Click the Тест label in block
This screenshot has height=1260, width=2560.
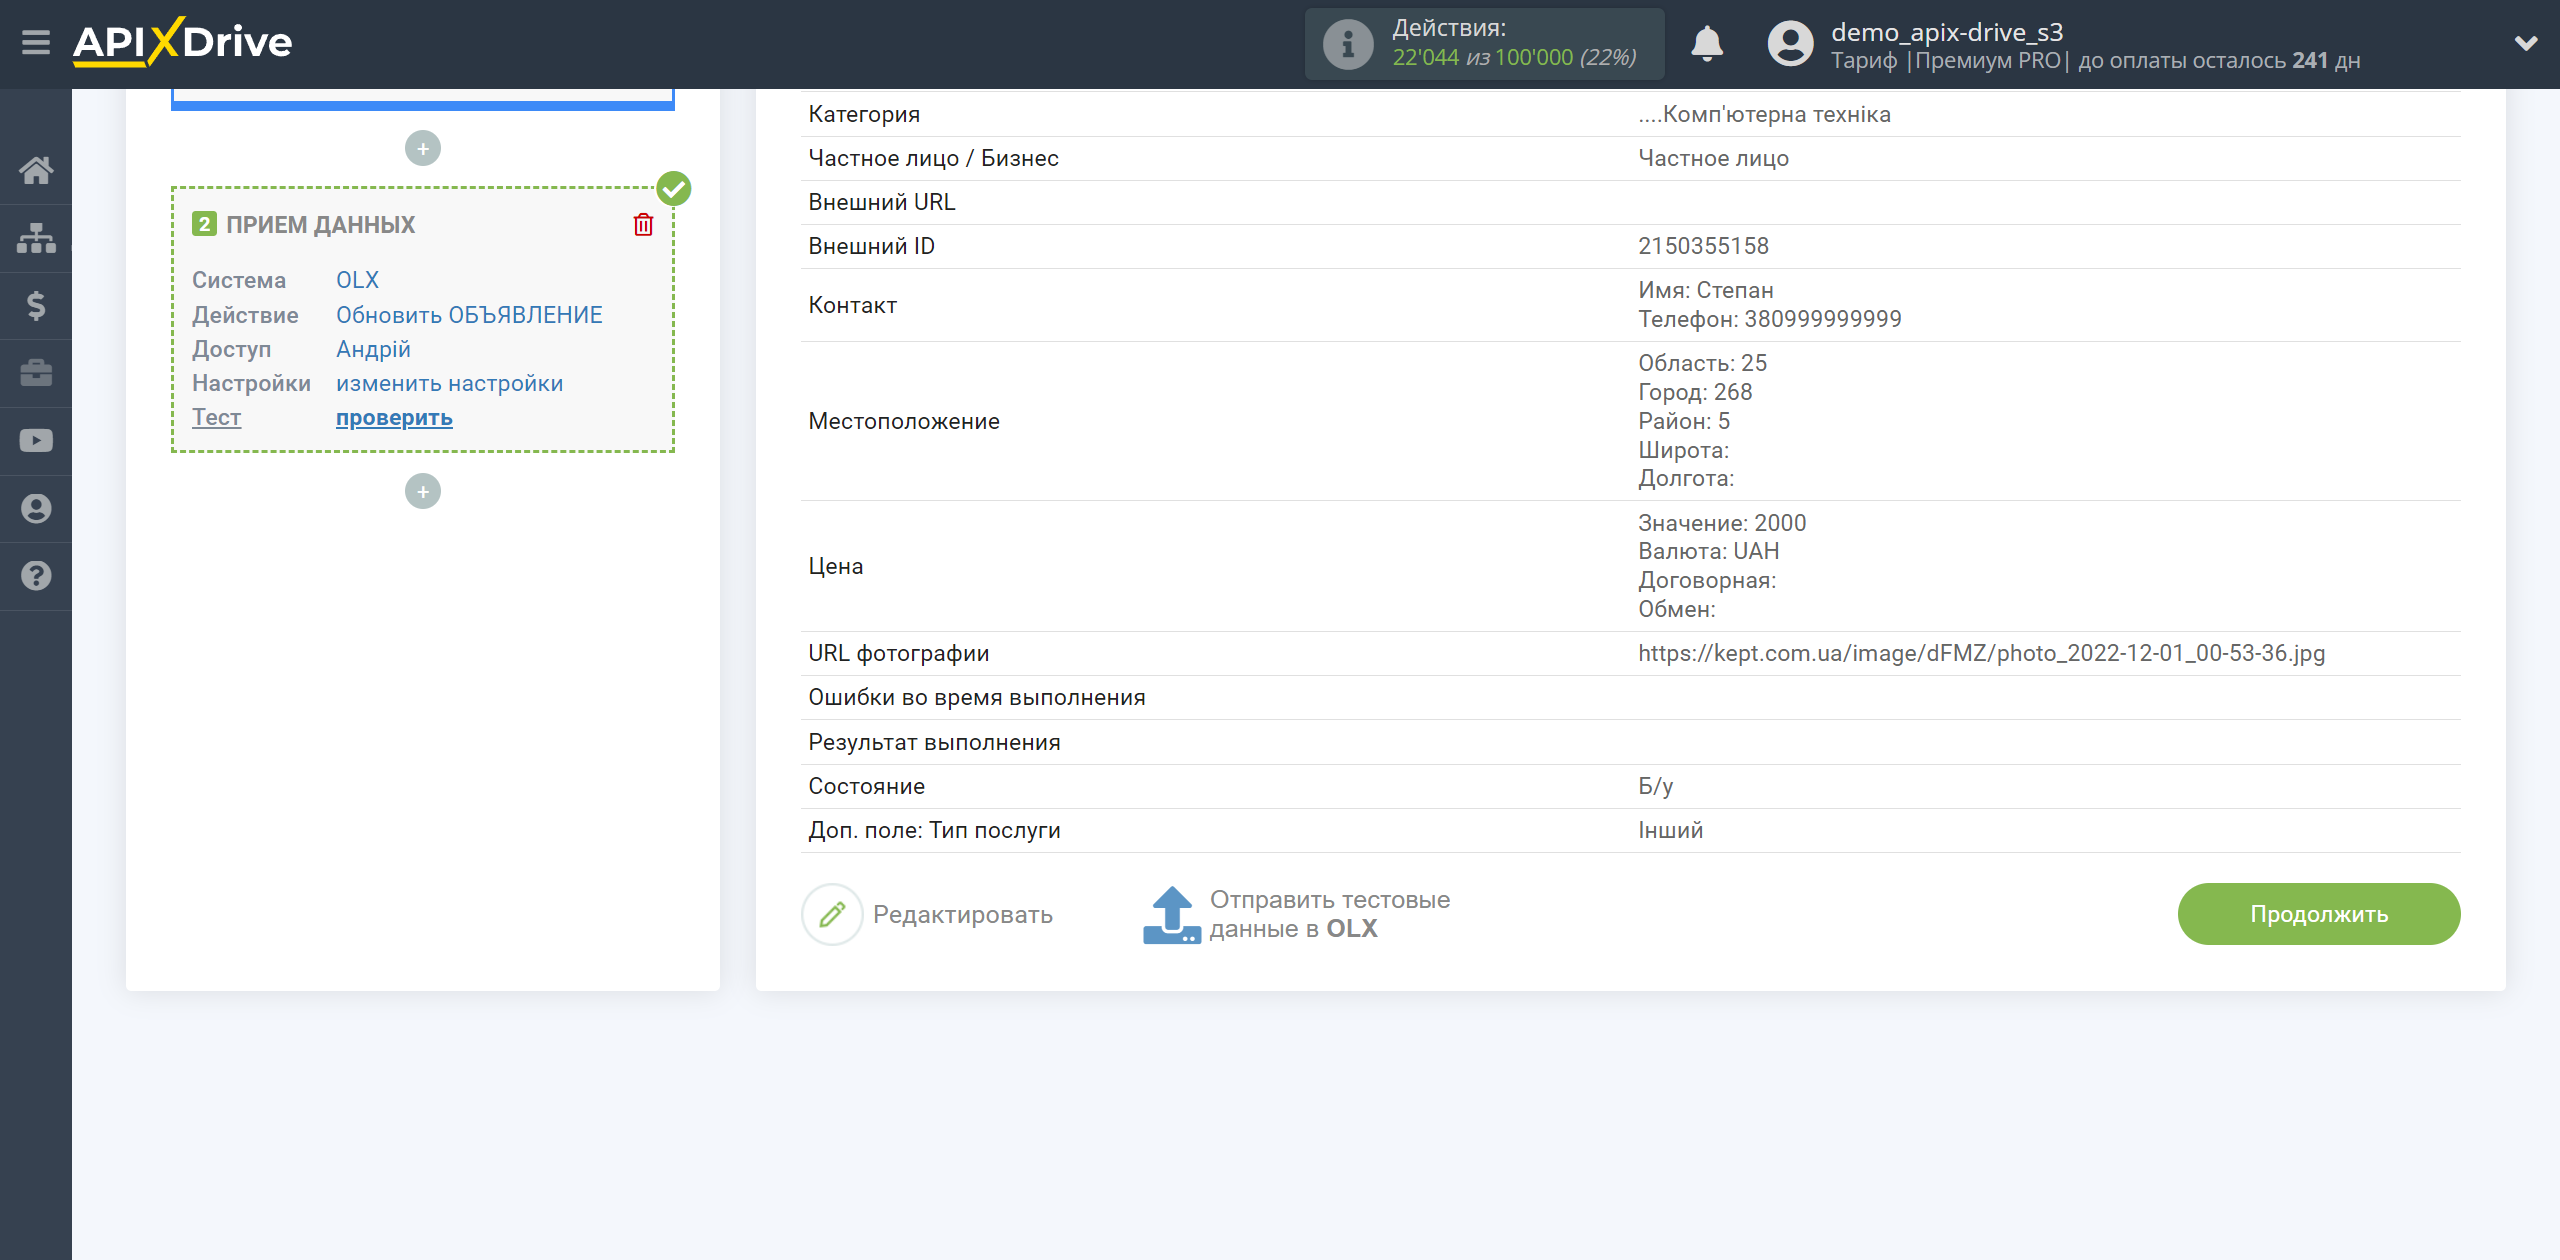coord(216,418)
